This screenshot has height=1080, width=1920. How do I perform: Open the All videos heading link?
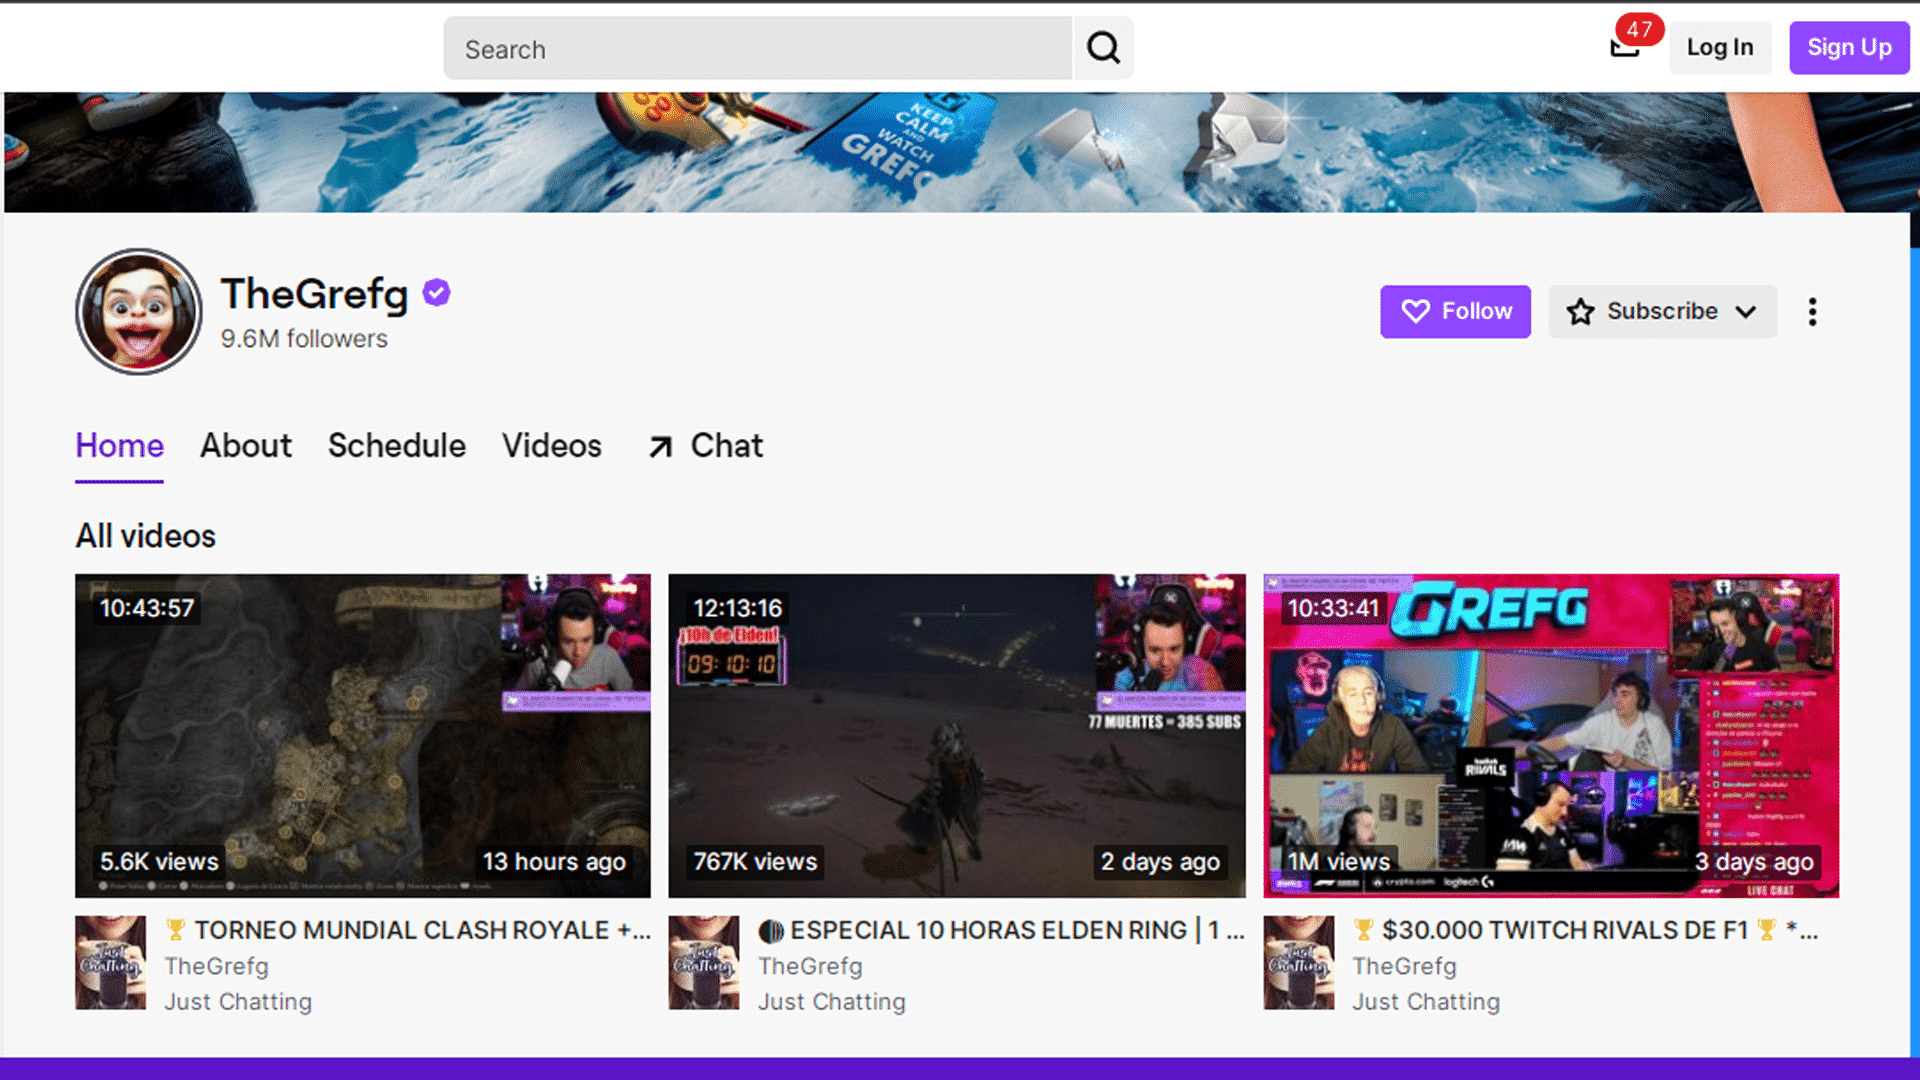(146, 536)
